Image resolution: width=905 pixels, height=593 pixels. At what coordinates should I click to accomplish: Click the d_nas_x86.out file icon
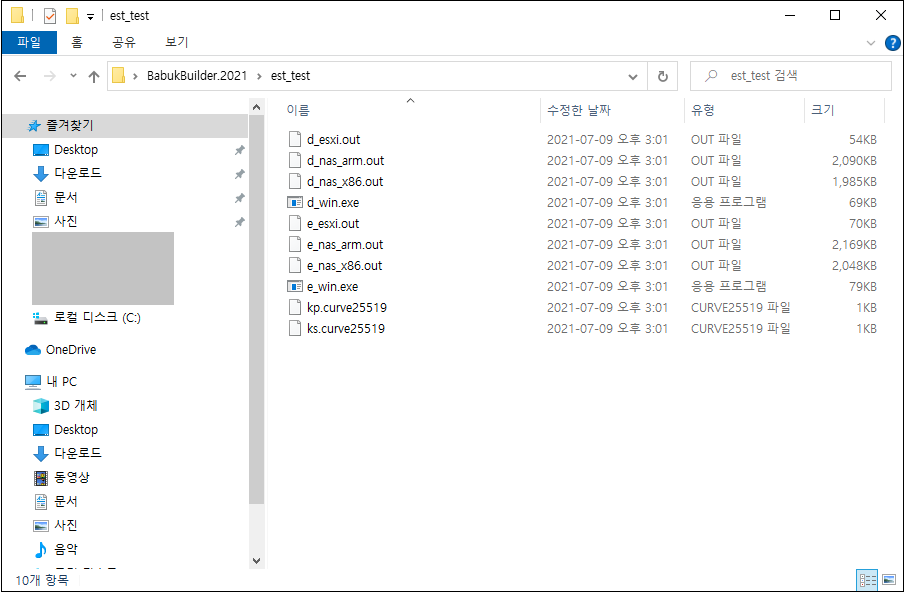tap(295, 181)
